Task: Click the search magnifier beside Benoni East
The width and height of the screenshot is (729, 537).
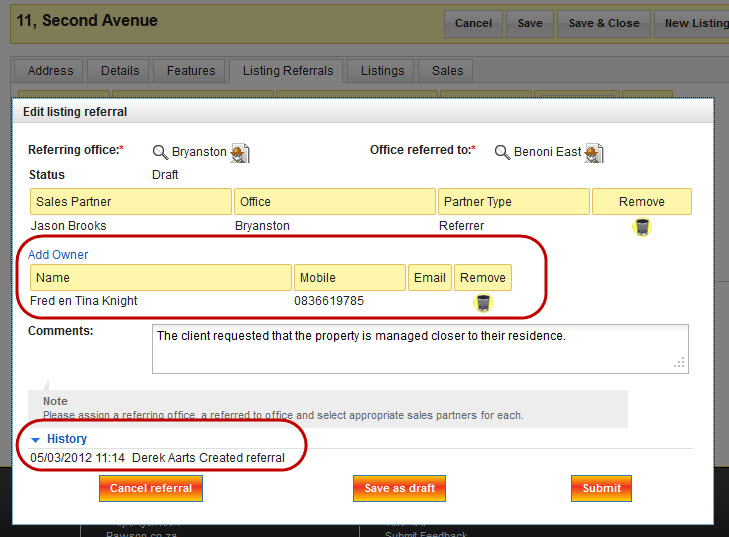Action: click(x=502, y=152)
